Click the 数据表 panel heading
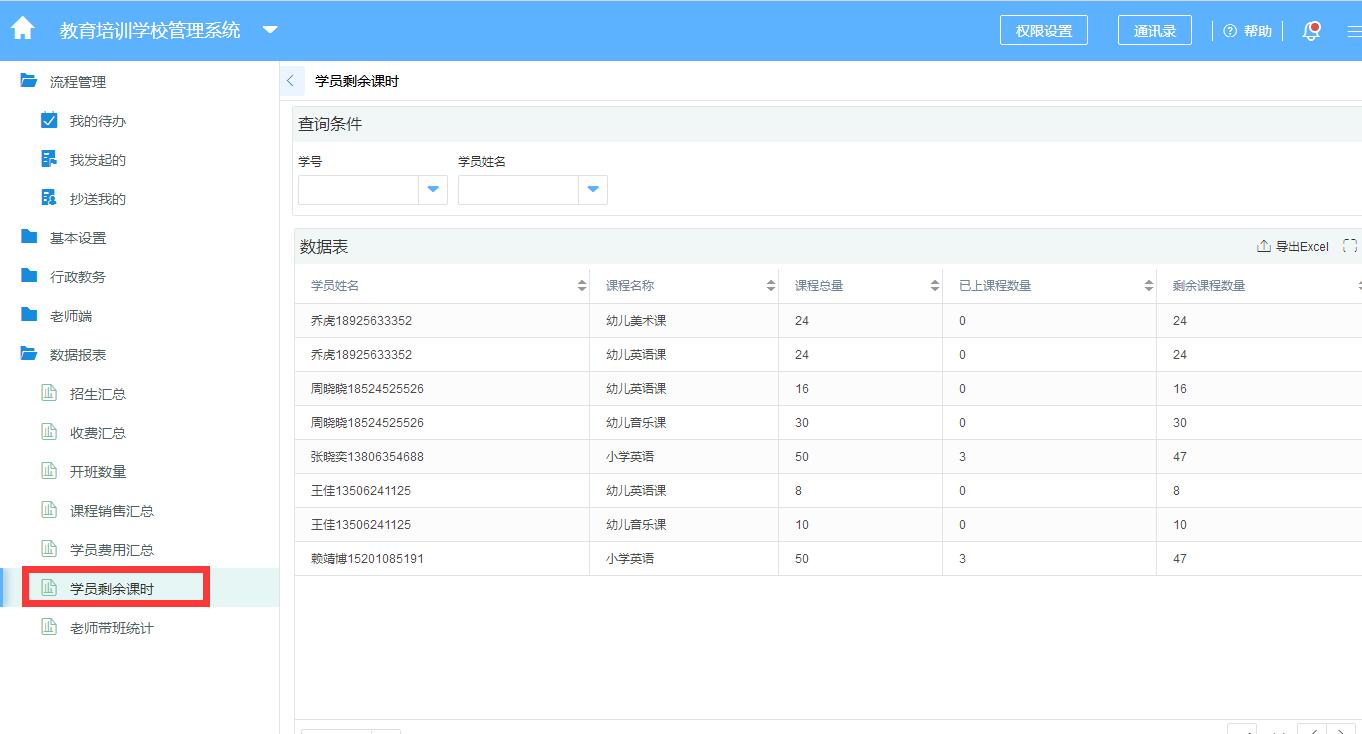Image resolution: width=1362 pixels, height=734 pixels. point(324,247)
